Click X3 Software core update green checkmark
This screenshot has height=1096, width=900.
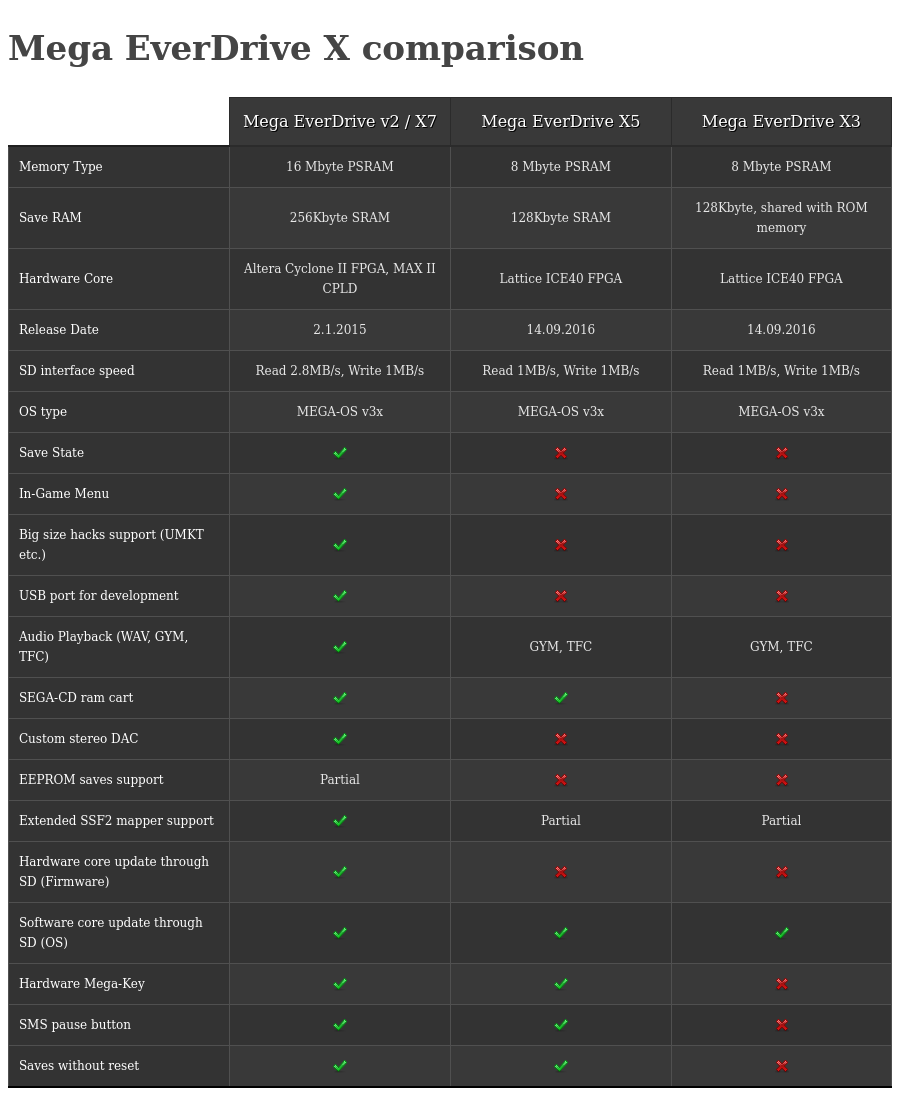click(782, 933)
